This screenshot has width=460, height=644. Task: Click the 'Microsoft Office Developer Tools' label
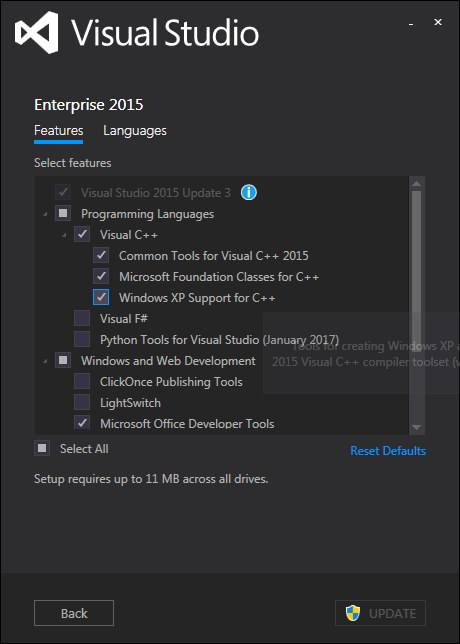coord(187,423)
